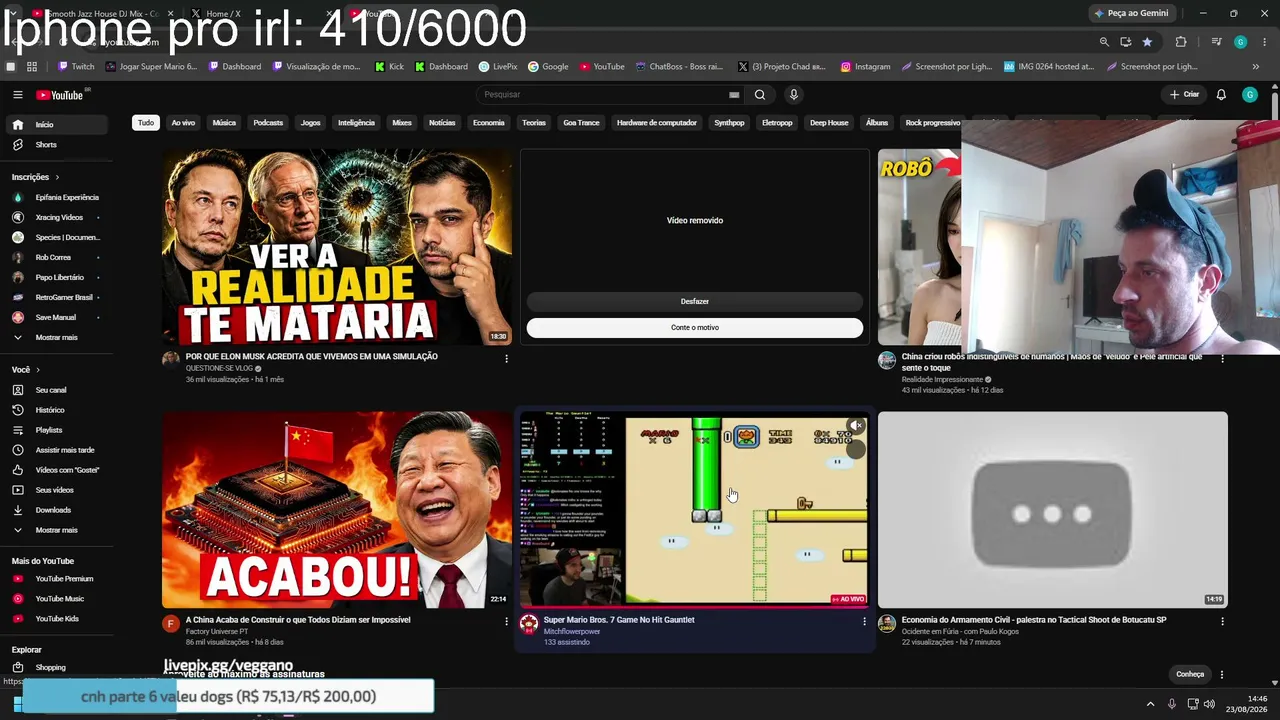Show more bookmarks with the overflow chevron
Image resolution: width=1280 pixels, height=720 pixels.
click(1256, 67)
